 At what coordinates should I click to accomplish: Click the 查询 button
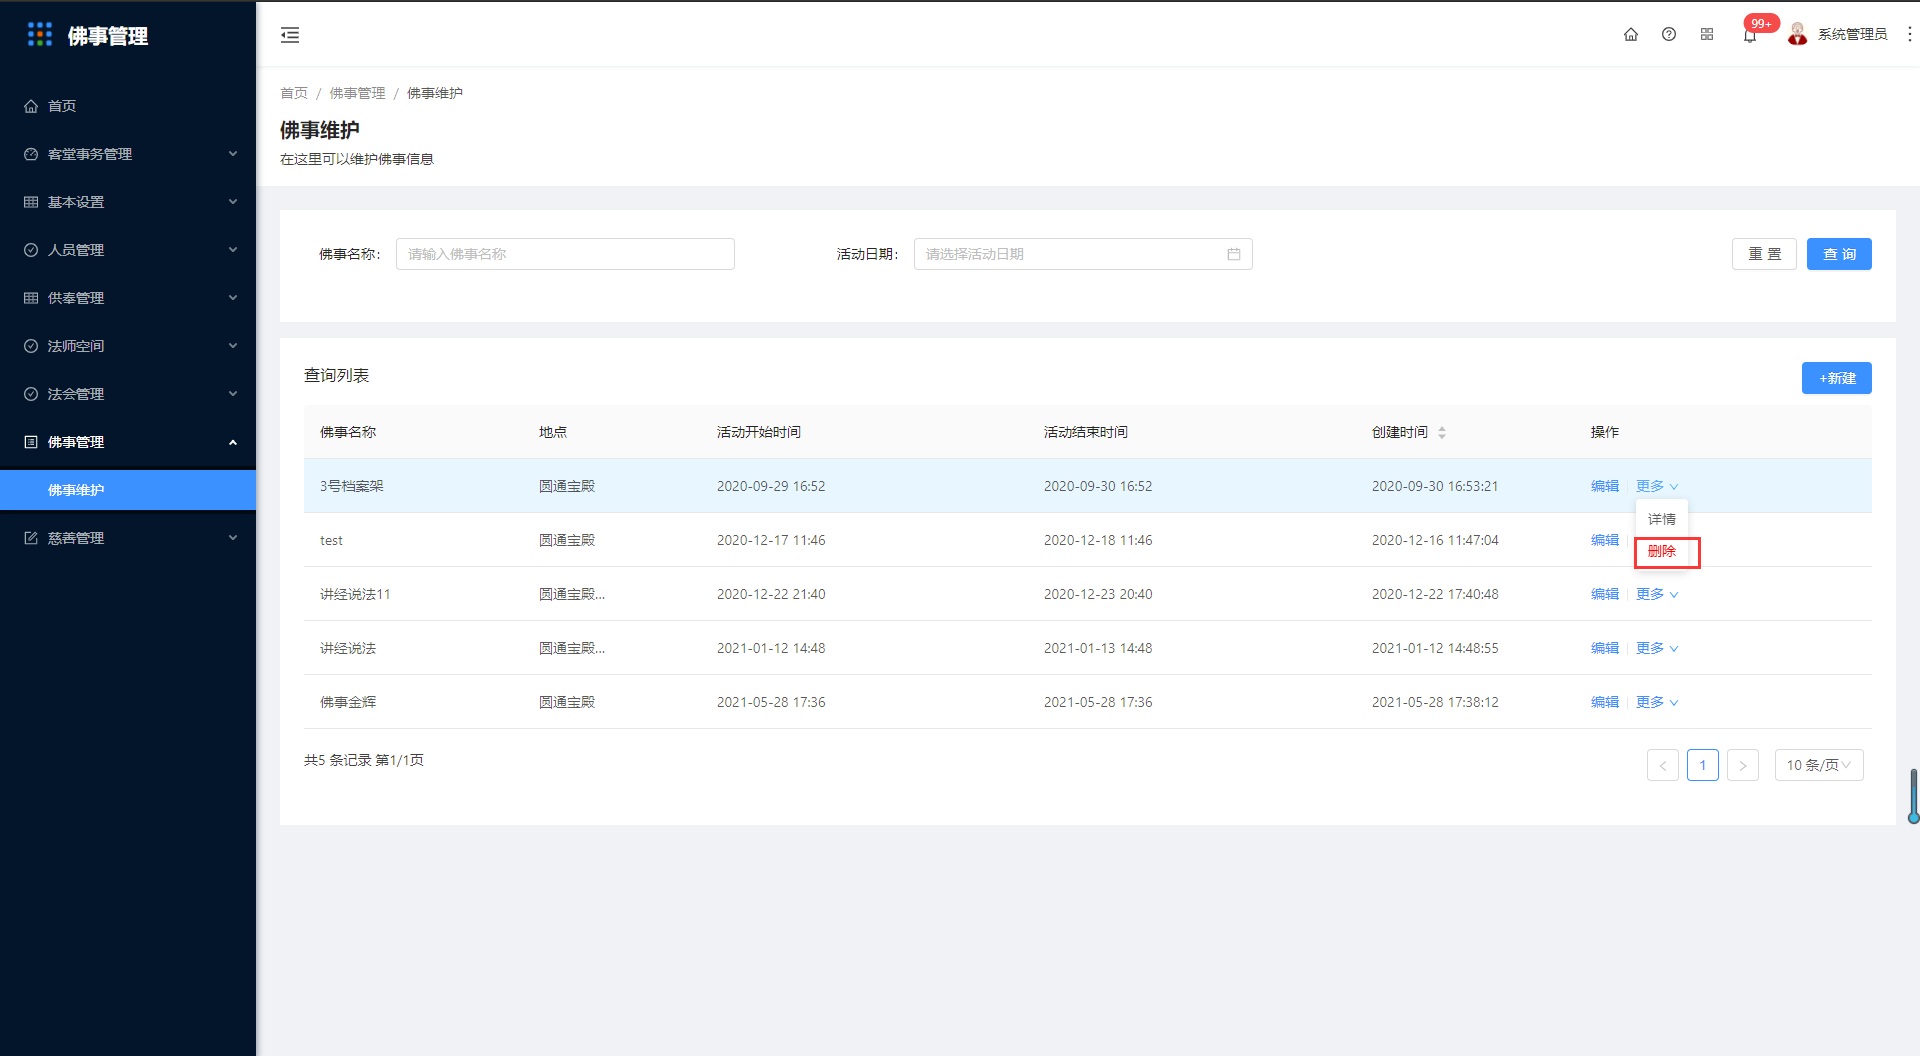tap(1839, 254)
